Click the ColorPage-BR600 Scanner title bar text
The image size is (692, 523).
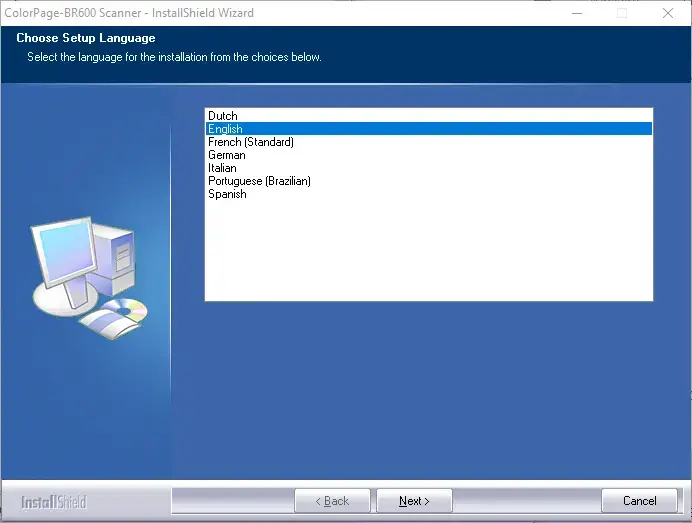pos(130,13)
